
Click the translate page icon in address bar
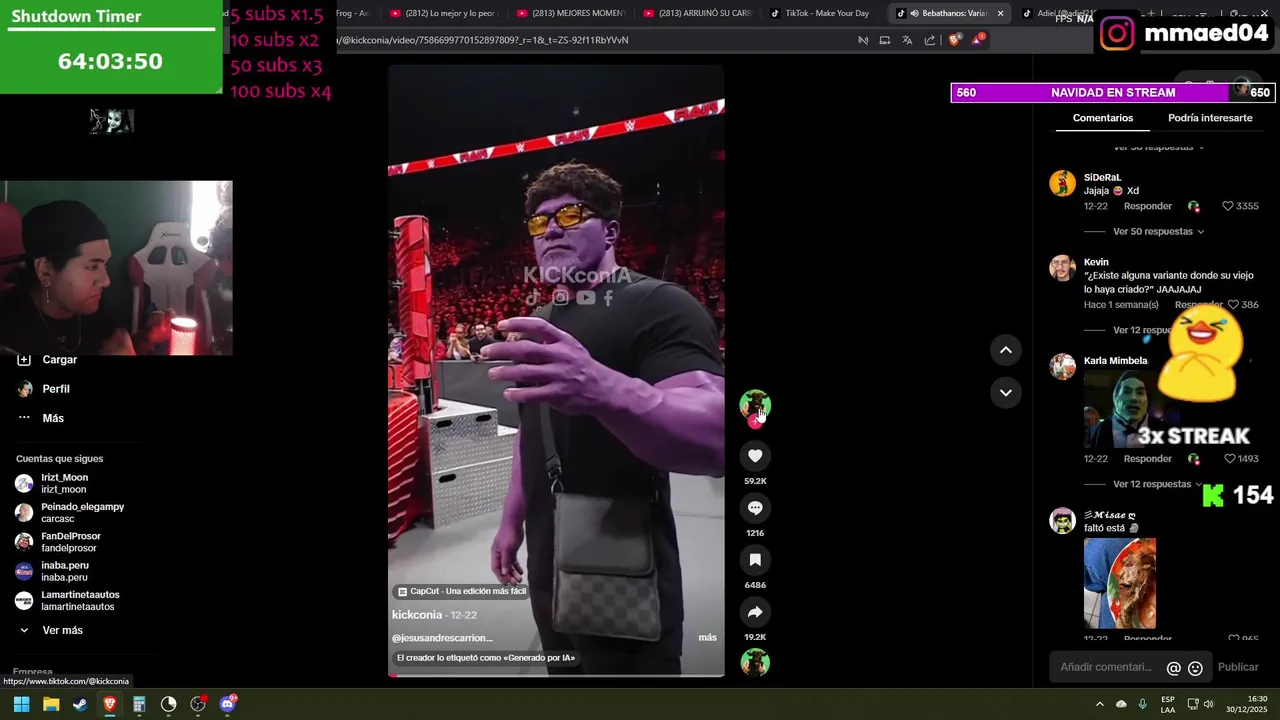[907, 40]
